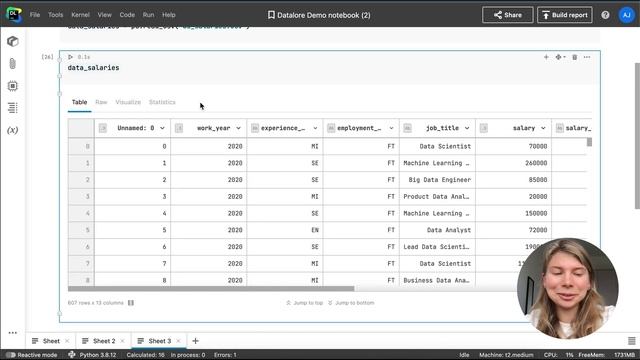
Task: Click Jump to bottom link
Action: 351,303
